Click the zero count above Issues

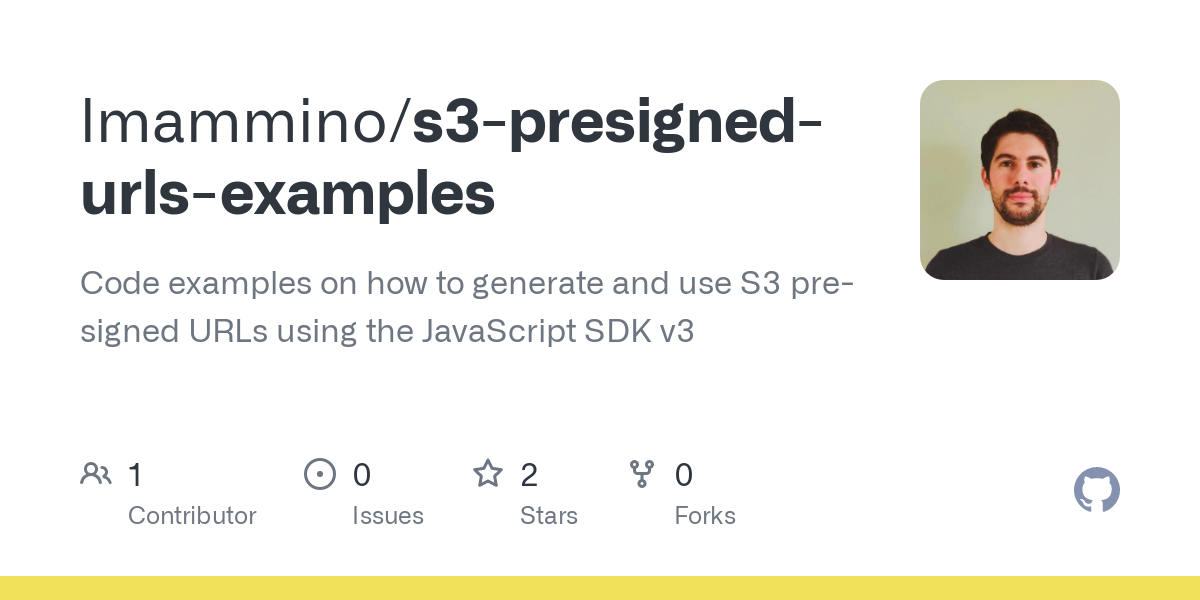(x=362, y=475)
